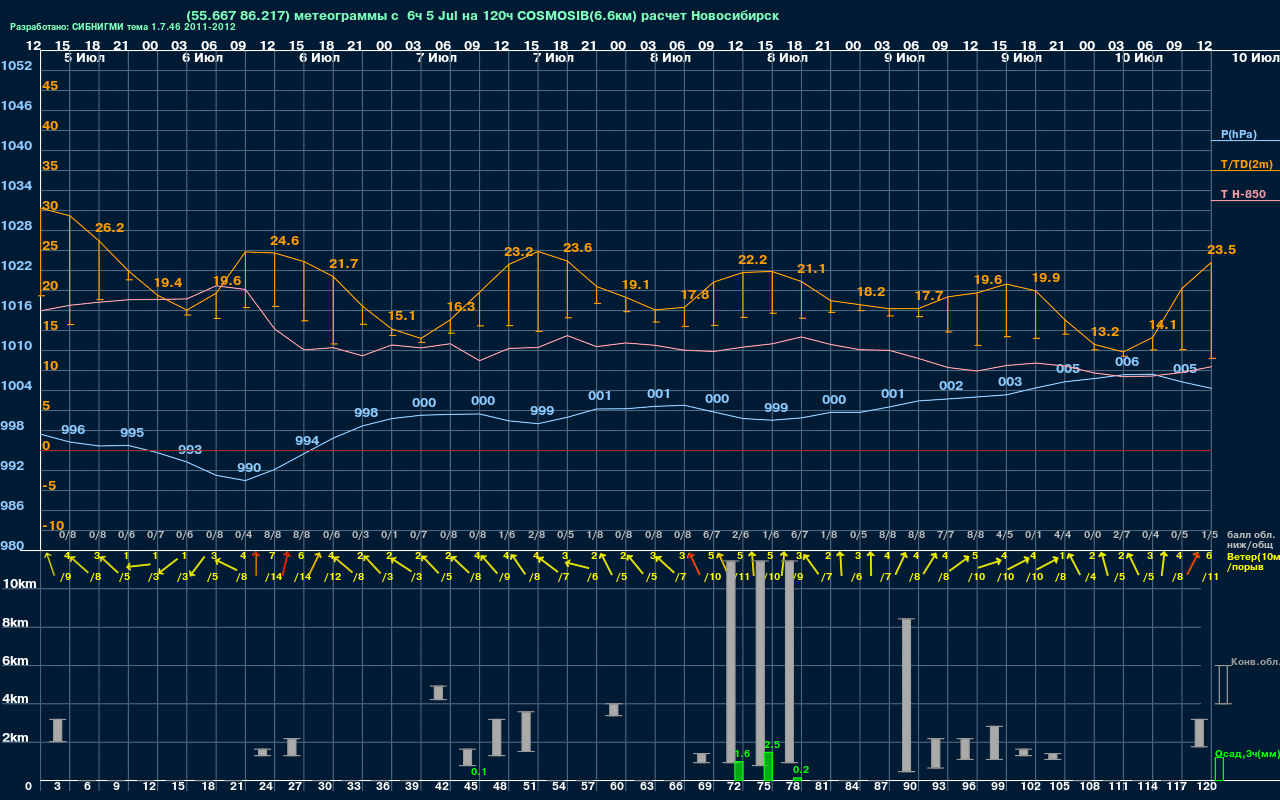Click the 993 pressure curve label
Image resolution: width=1280 pixels, height=800 pixels.
[190, 450]
